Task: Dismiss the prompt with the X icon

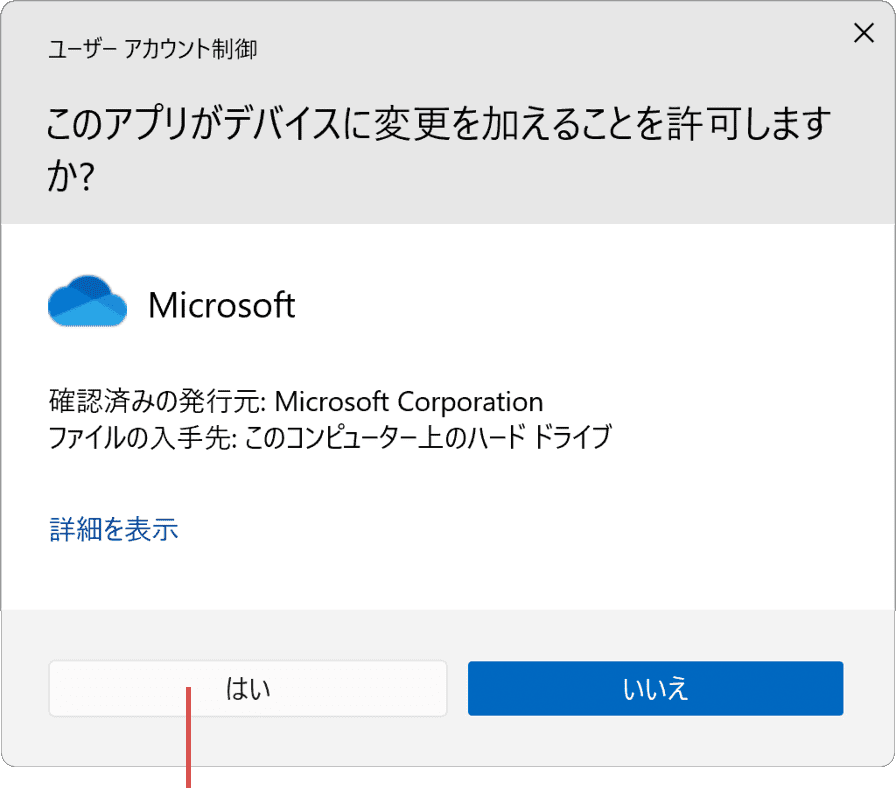Action: point(863,33)
